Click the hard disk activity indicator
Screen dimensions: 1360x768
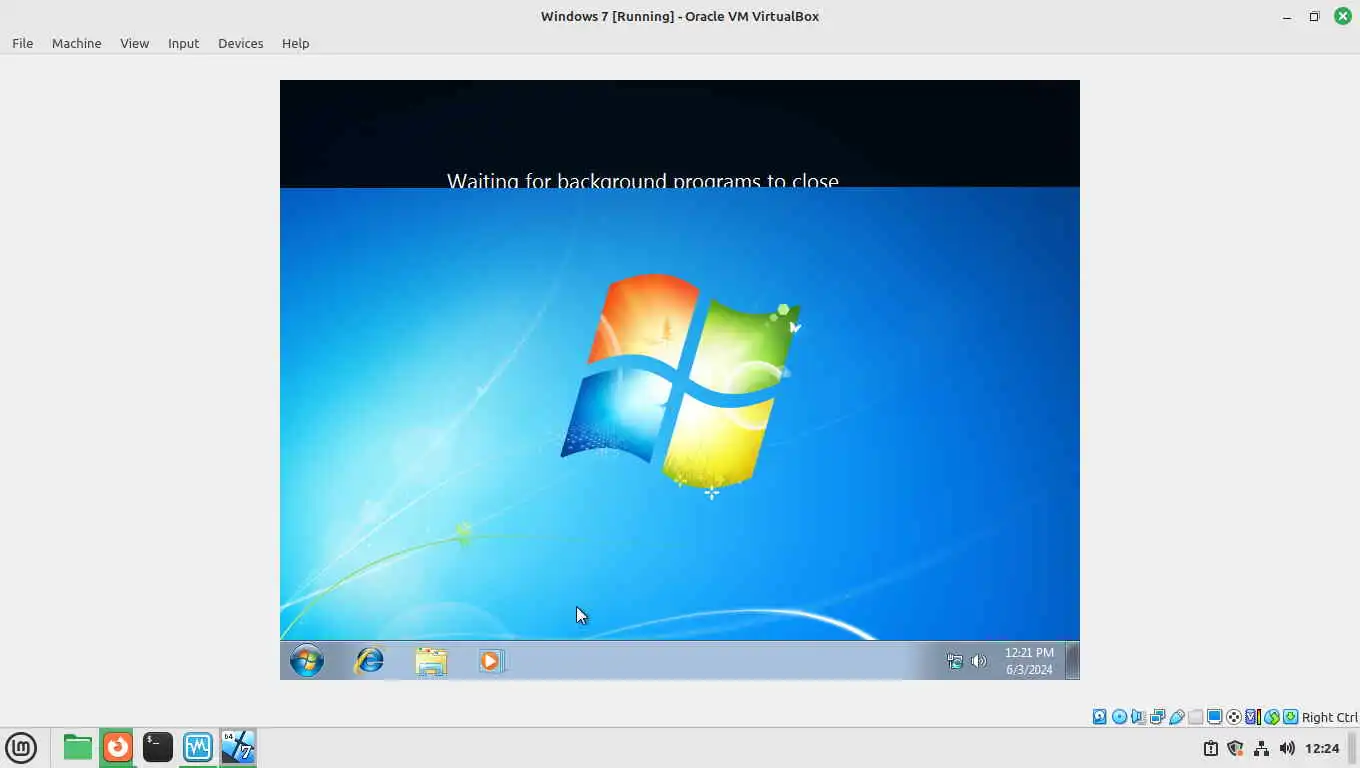(1100, 717)
